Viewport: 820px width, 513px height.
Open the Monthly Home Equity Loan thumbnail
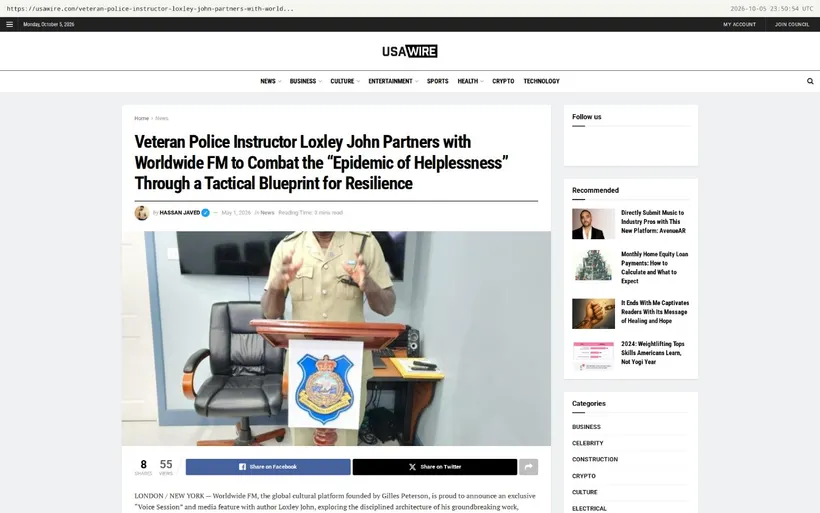(593, 265)
